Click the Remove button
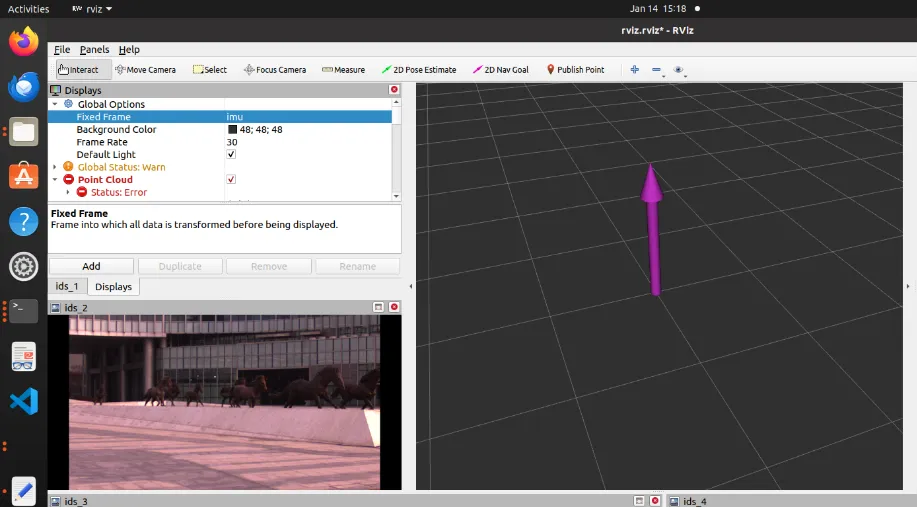Image resolution: width=918 pixels, height=507 pixels. 269,266
